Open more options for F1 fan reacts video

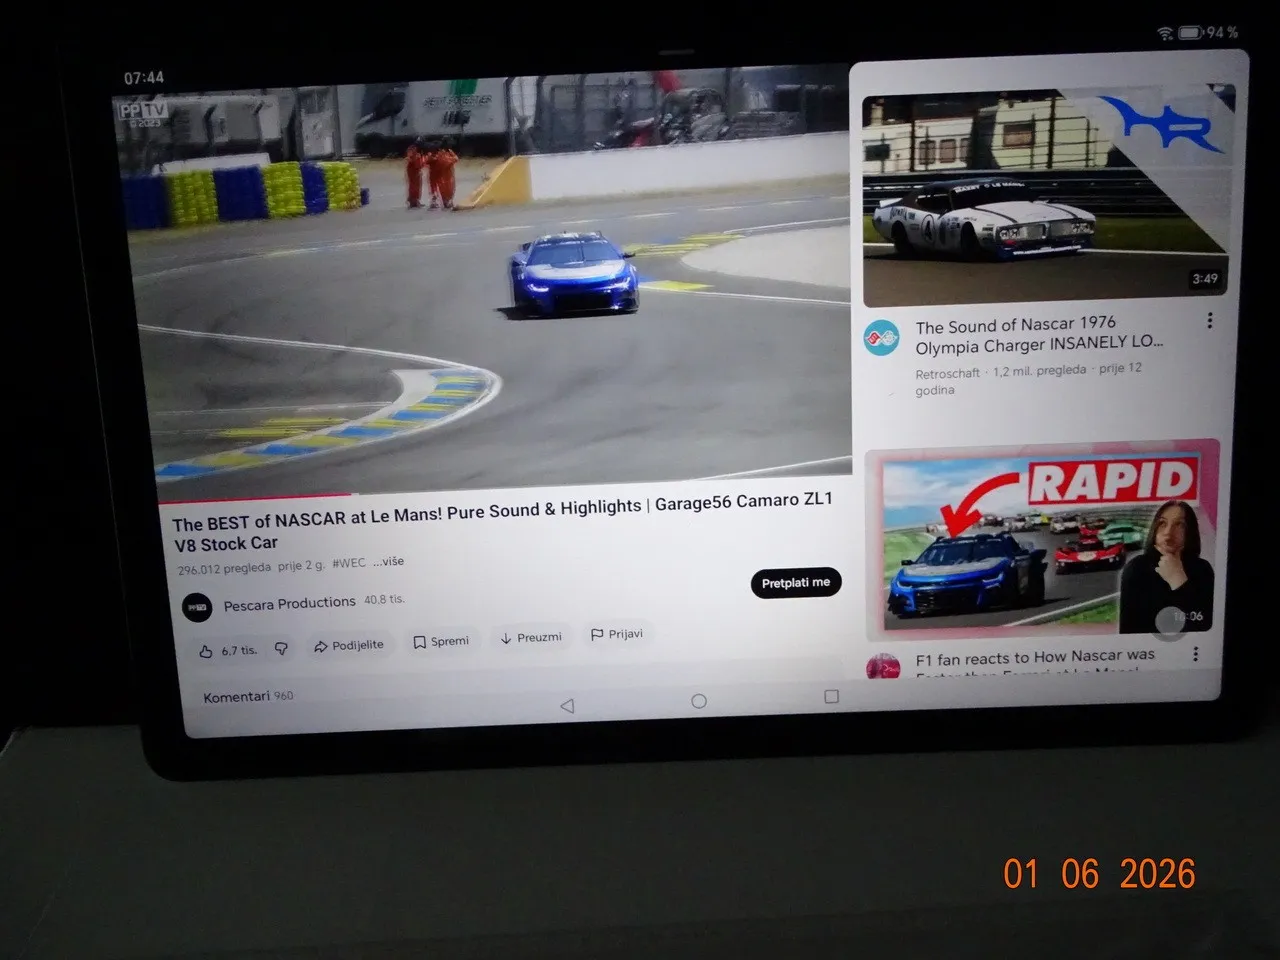(x=1195, y=654)
